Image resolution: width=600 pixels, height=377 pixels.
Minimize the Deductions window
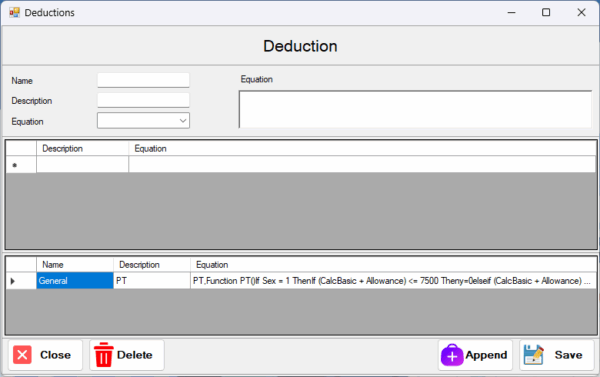pyautogui.click(x=512, y=13)
